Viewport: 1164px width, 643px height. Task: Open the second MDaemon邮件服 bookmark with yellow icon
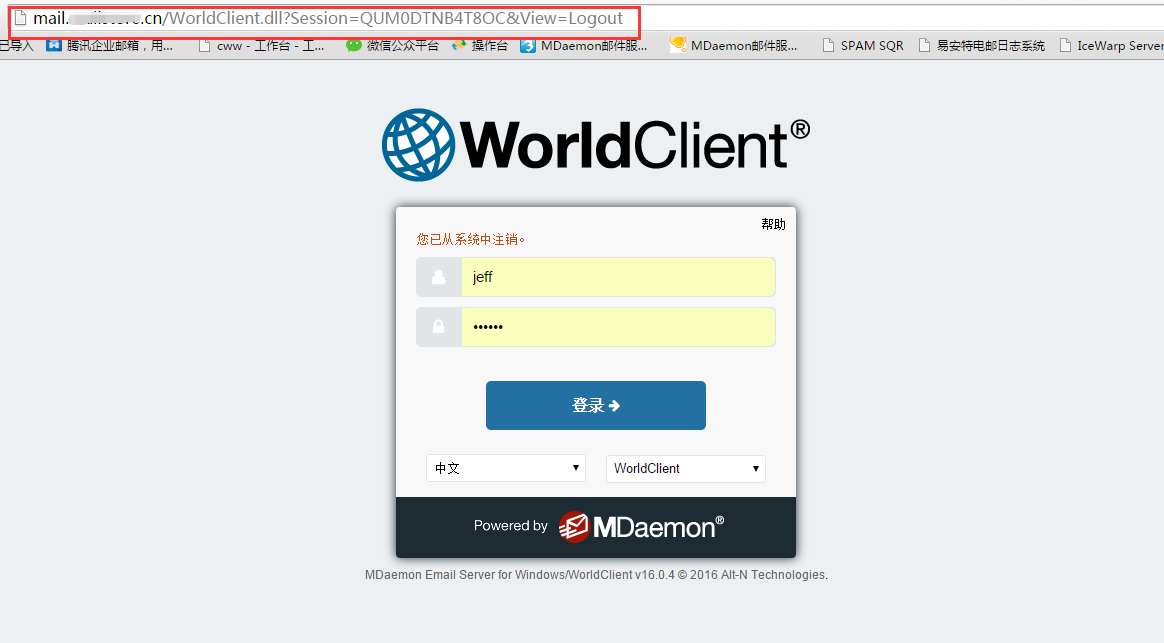click(733, 45)
